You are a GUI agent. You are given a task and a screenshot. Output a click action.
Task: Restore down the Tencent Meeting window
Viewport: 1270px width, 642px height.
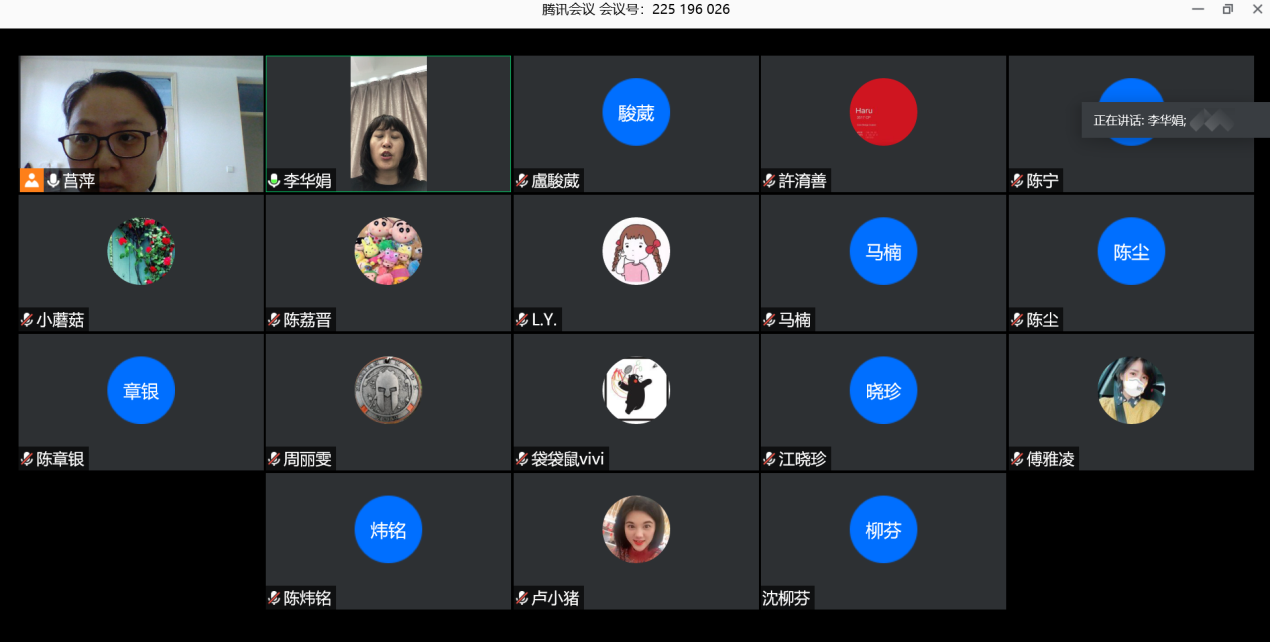pos(1227,9)
